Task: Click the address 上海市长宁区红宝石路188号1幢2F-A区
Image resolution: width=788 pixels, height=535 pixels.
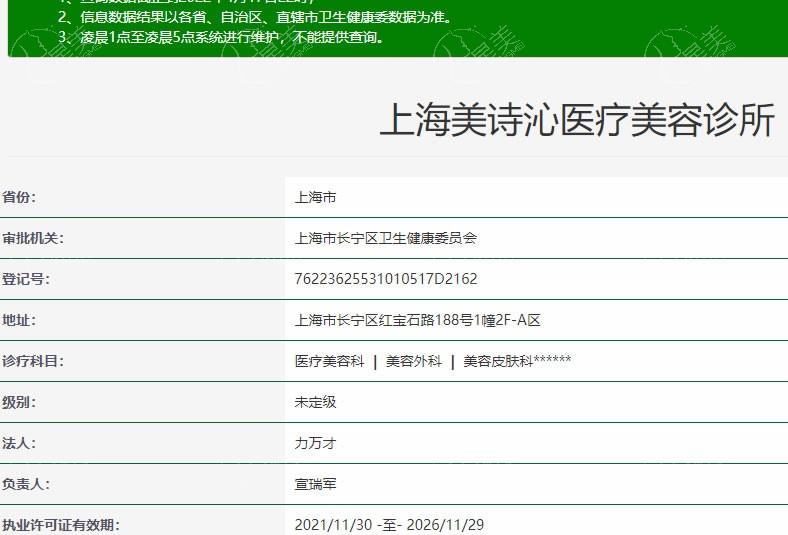Action: [417, 320]
